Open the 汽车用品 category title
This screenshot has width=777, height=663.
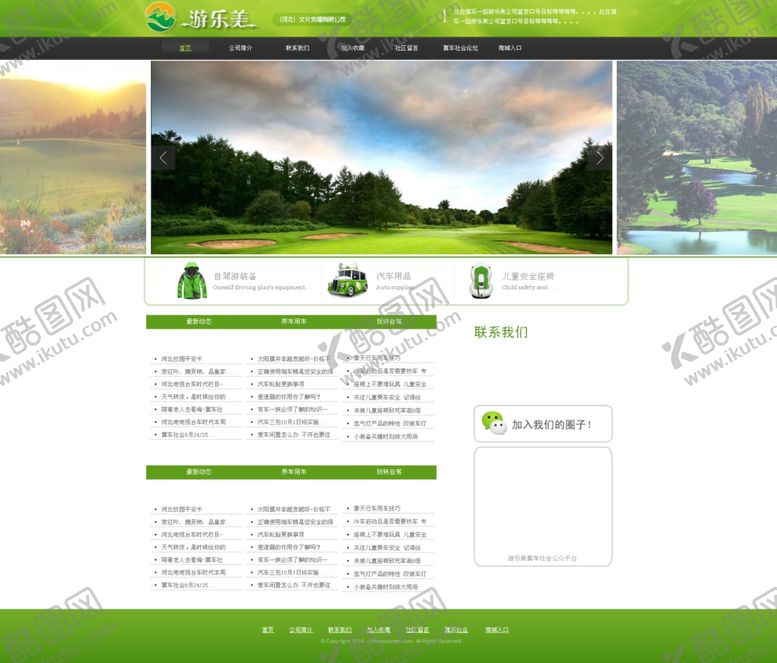click(x=393, y=276)
